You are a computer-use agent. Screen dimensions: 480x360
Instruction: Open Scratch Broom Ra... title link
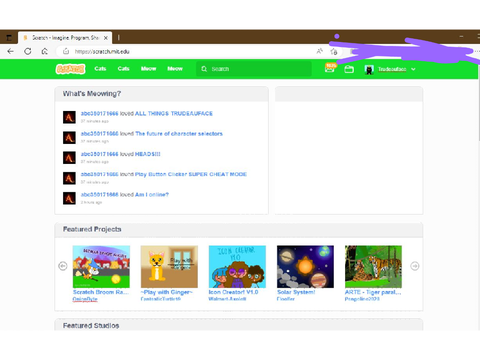point(101,292)
